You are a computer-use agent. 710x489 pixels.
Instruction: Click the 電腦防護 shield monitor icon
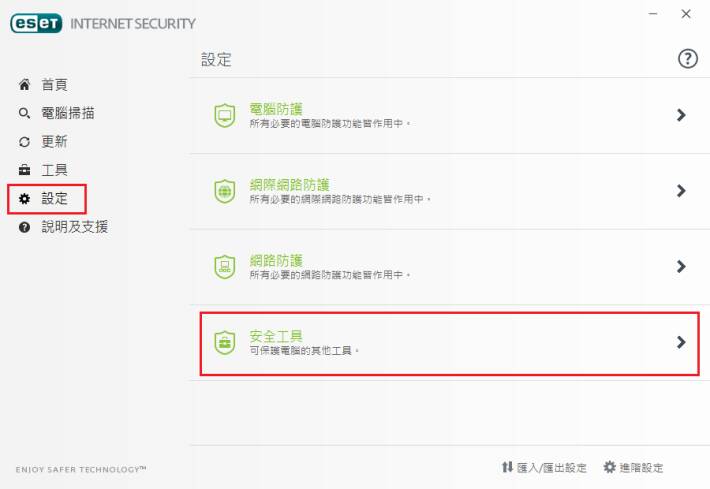(225, 115)
